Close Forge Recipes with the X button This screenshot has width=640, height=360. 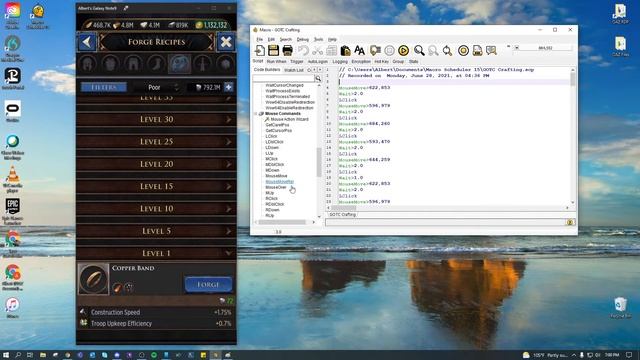[226, 42]
